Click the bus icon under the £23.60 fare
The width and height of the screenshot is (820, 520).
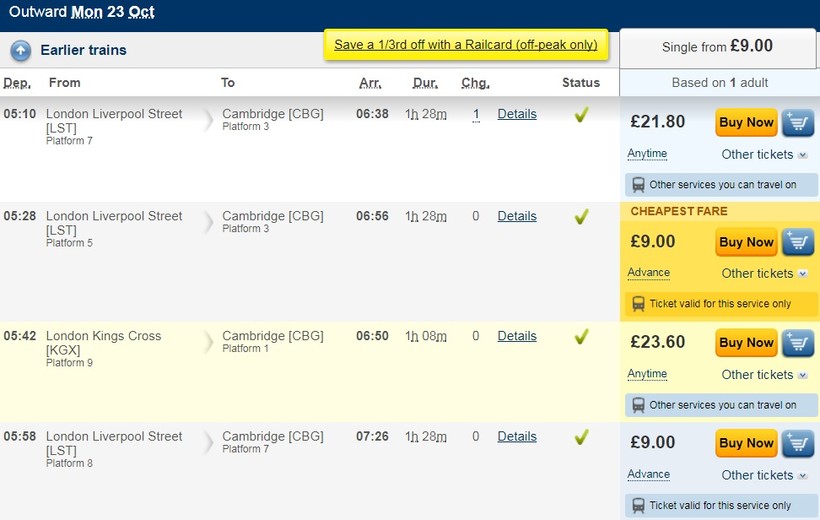point(637,405)
